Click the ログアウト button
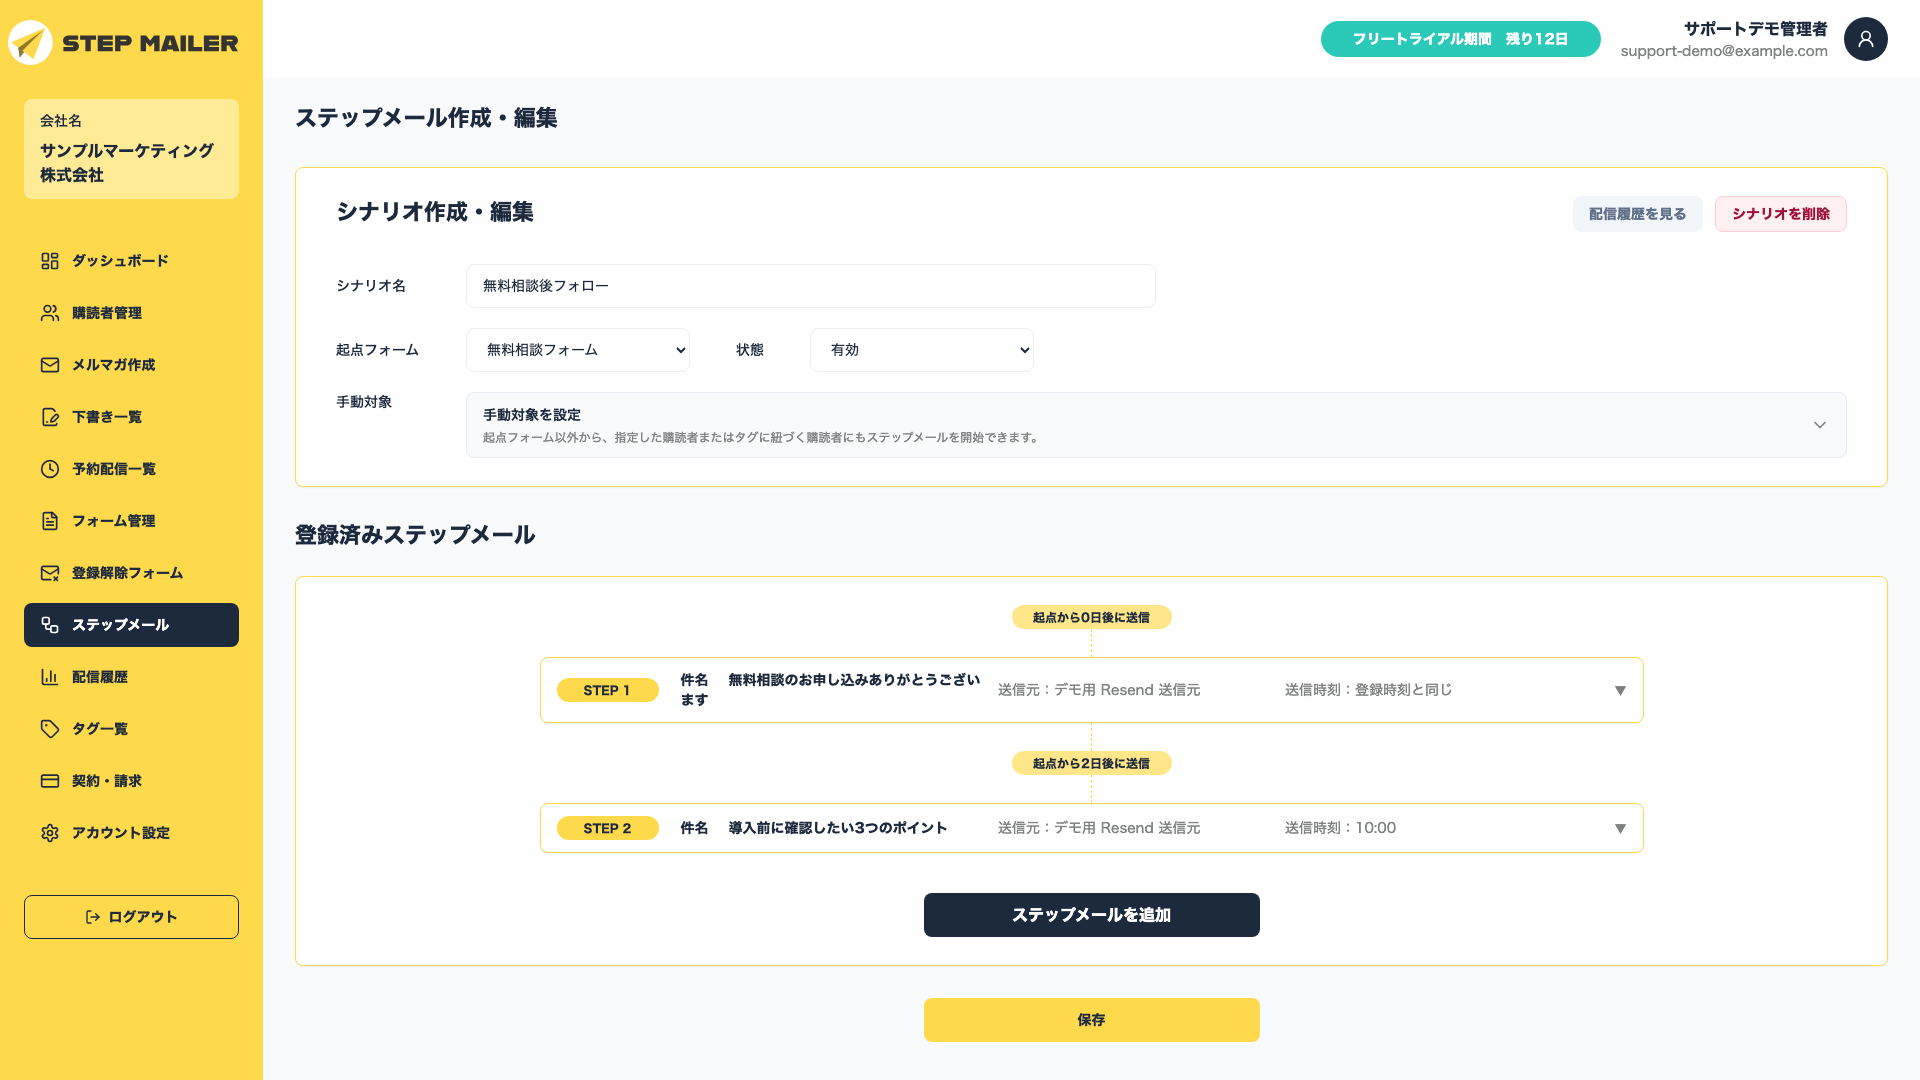This screenshot has height=1080, width=1920. (x=131, y=917)
